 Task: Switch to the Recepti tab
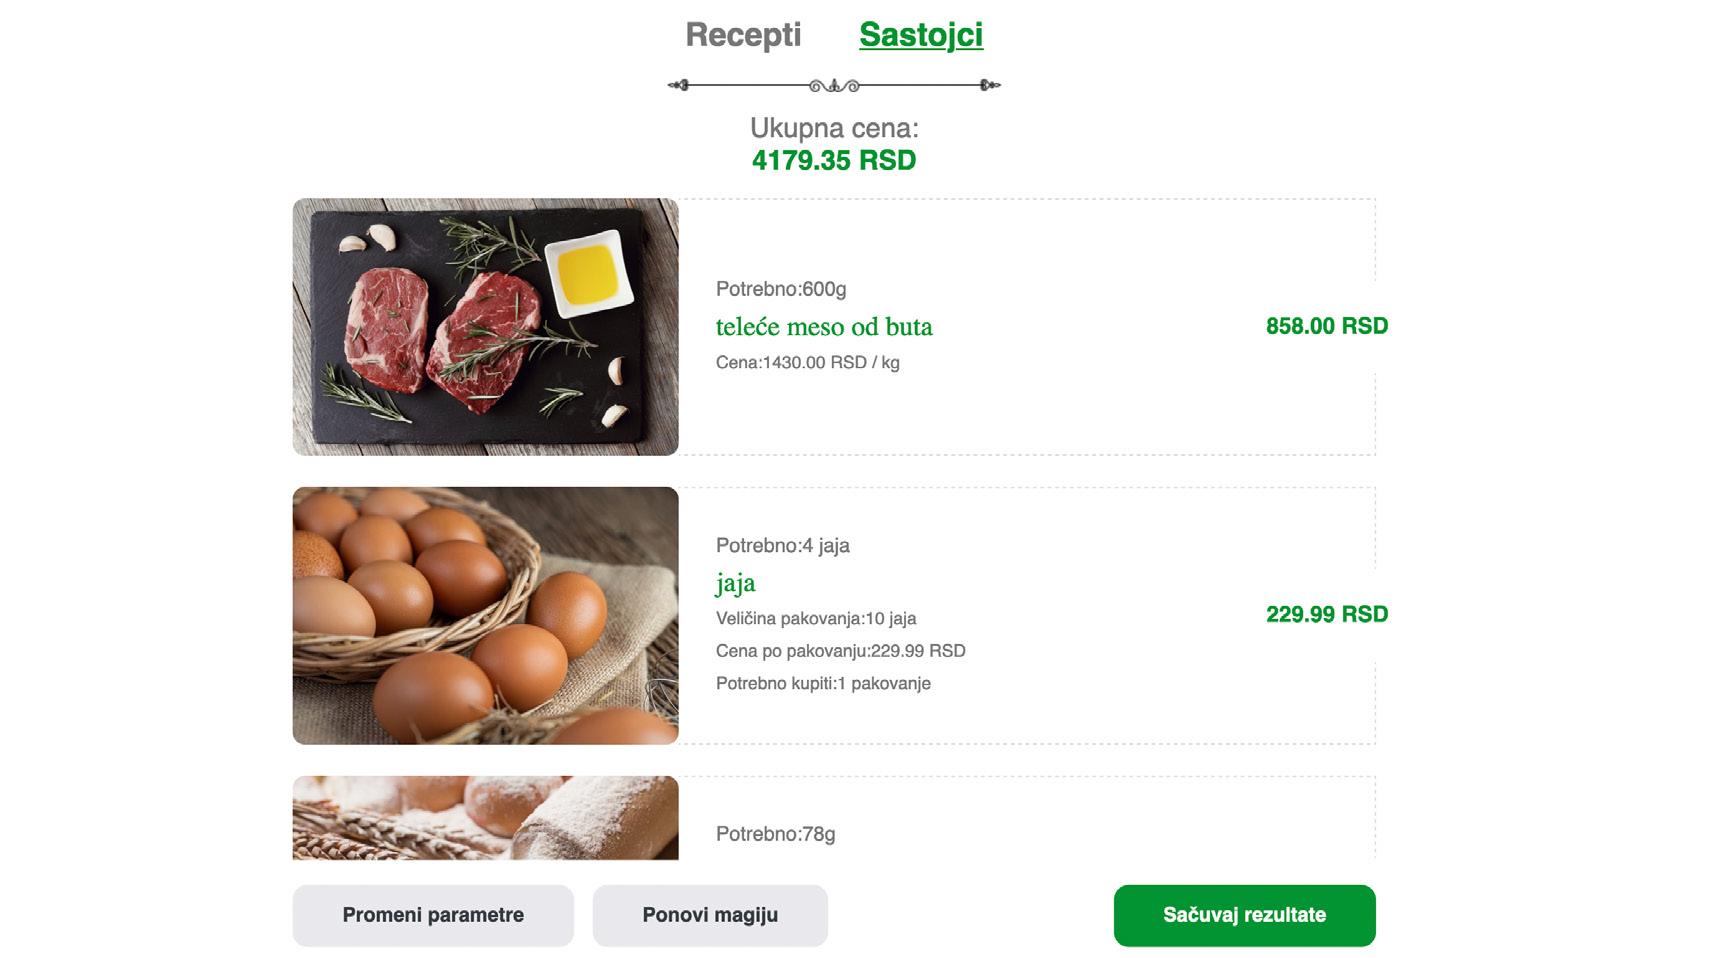click(743, 35)
